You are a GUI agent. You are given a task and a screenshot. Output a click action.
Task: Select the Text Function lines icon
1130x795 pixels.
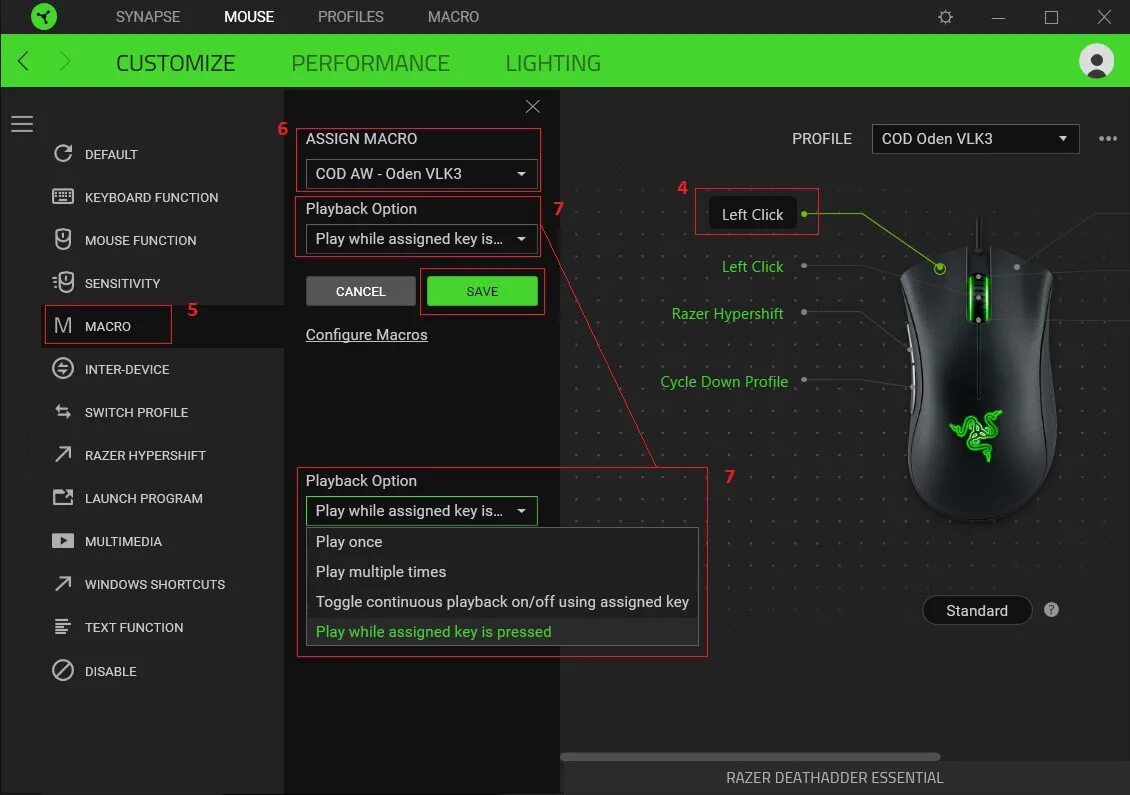[x=63, y=626]
